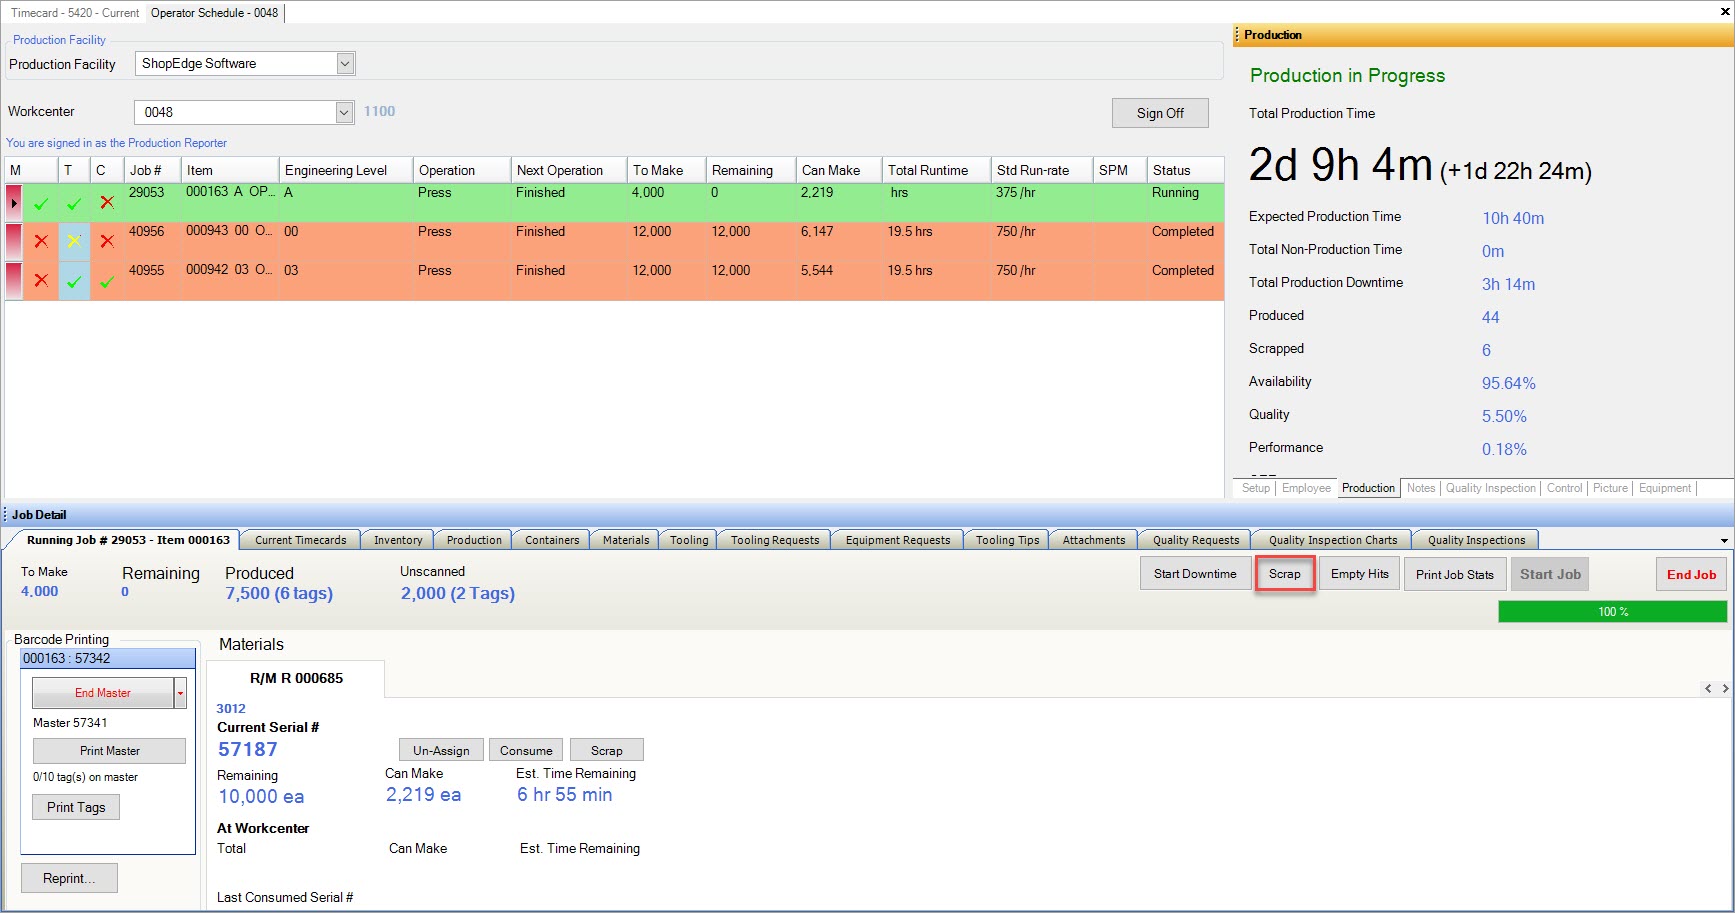This screenshot has height=913, width=1735.
Task: Select the Operator Schedule - 0048 tab
Action: click(x=214, y=13)
